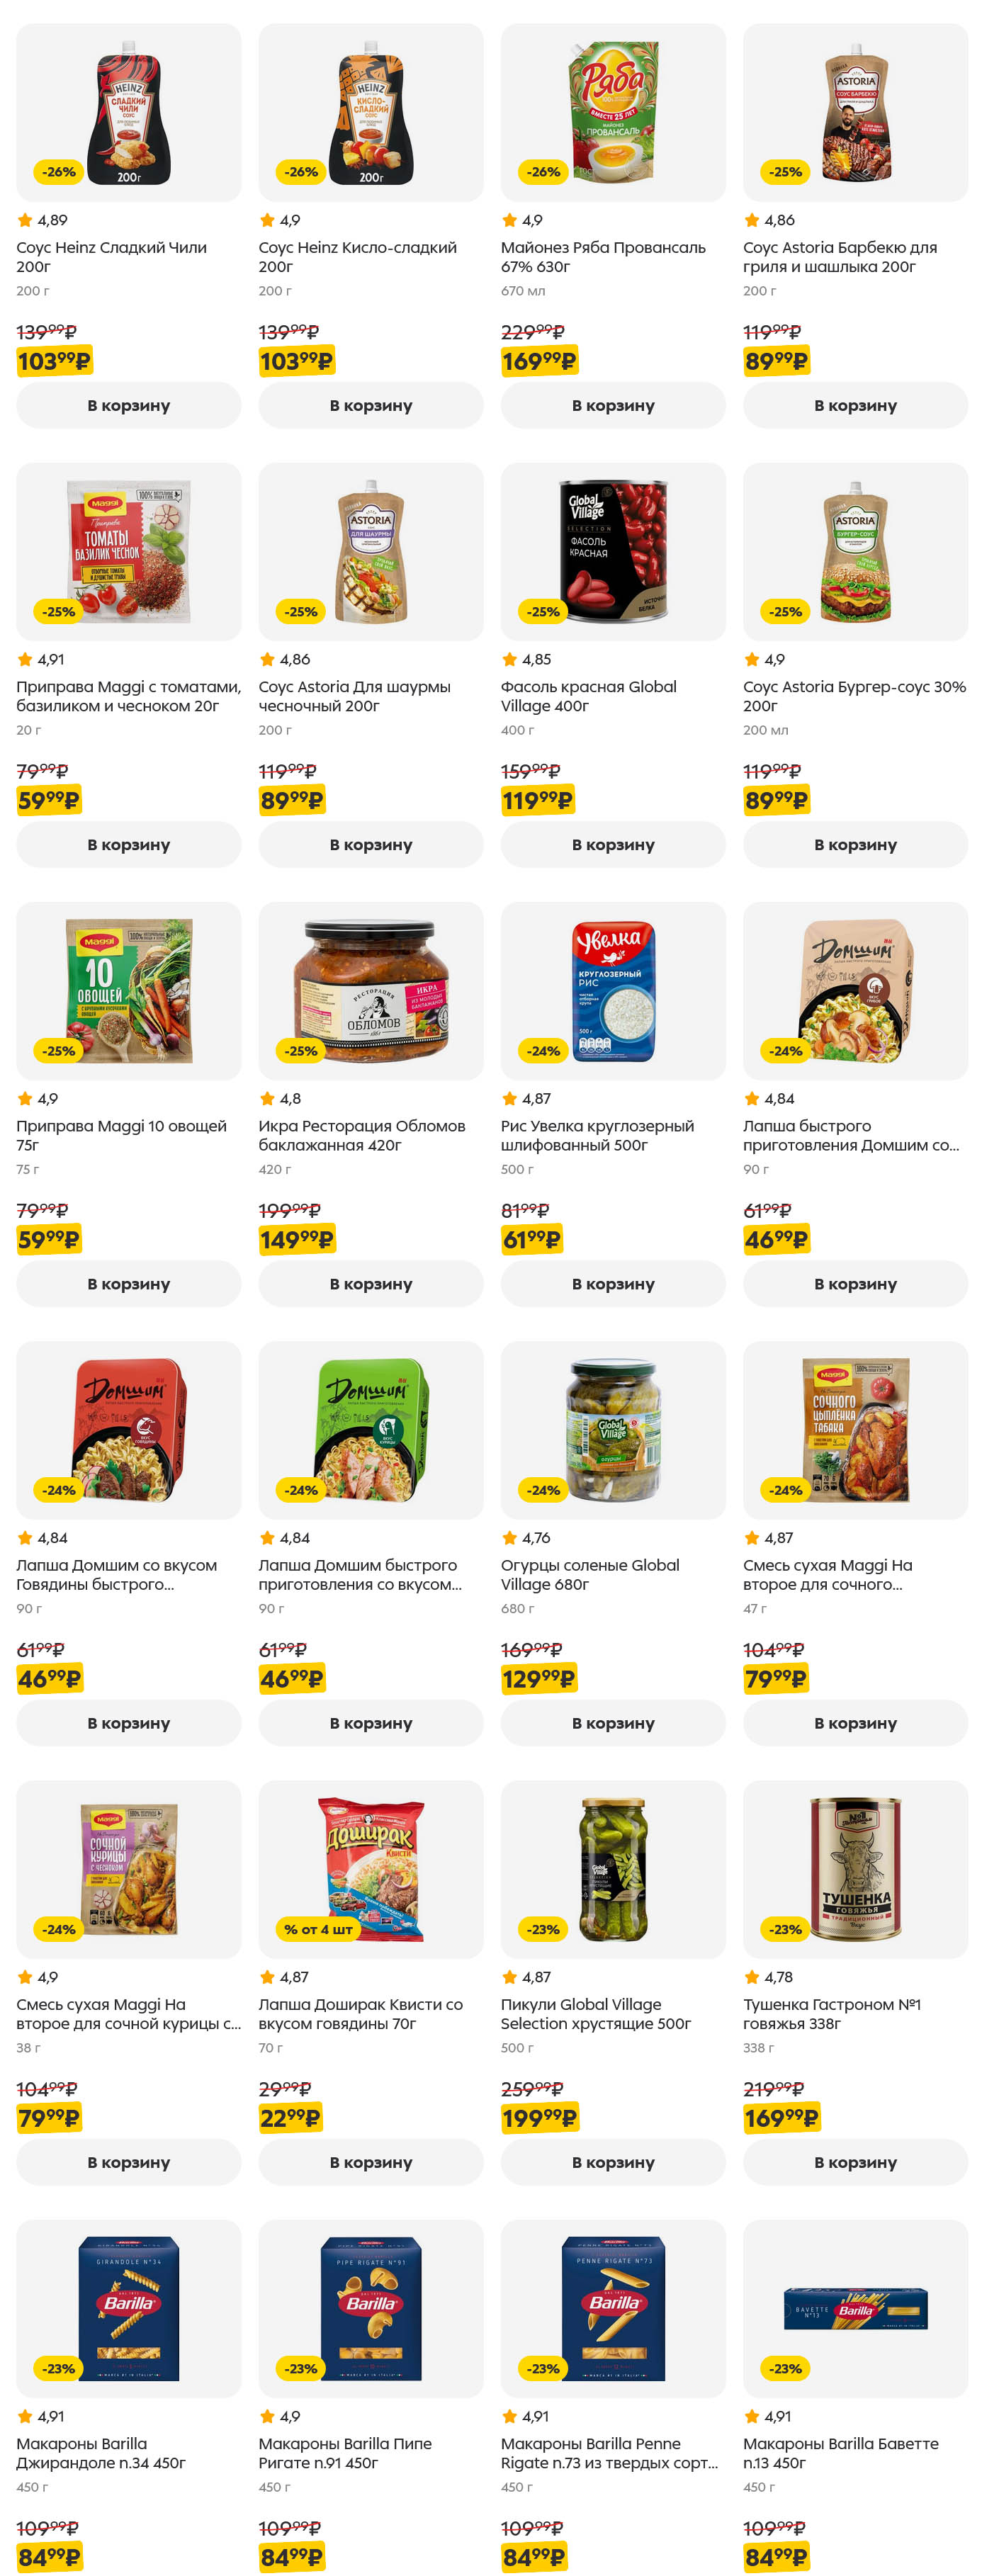The height and width of the screenshot is (2576, 999).
Task: Add Огурцы соленые Global Village to cart
Action: (612, 1722)
